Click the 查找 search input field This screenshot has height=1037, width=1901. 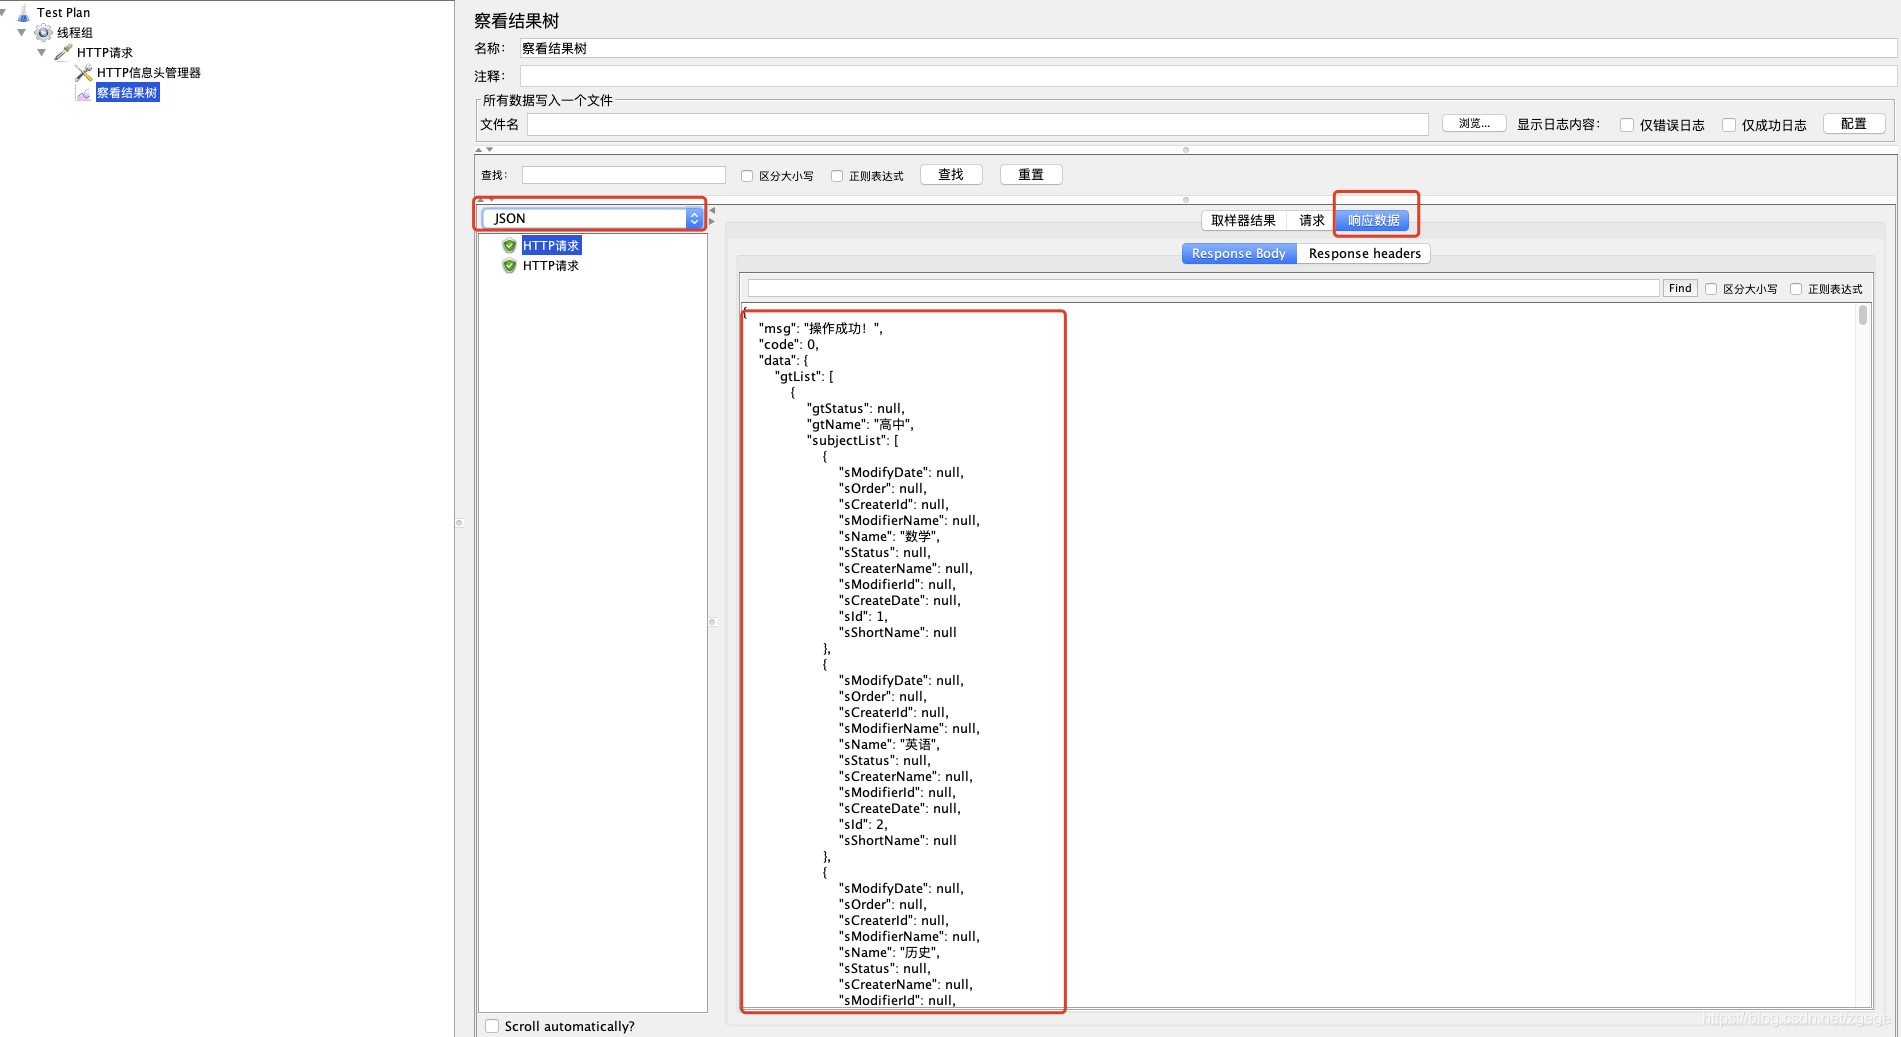(x=624, y=175)
